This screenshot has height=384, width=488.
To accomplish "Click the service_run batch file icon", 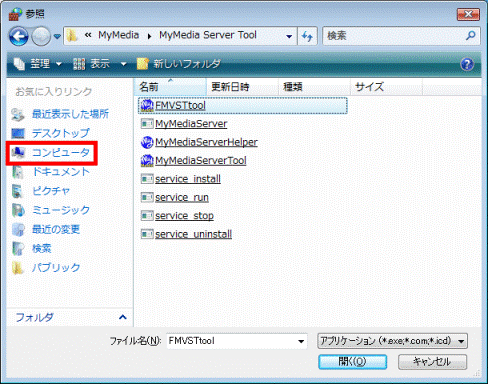I will [147, 198].
